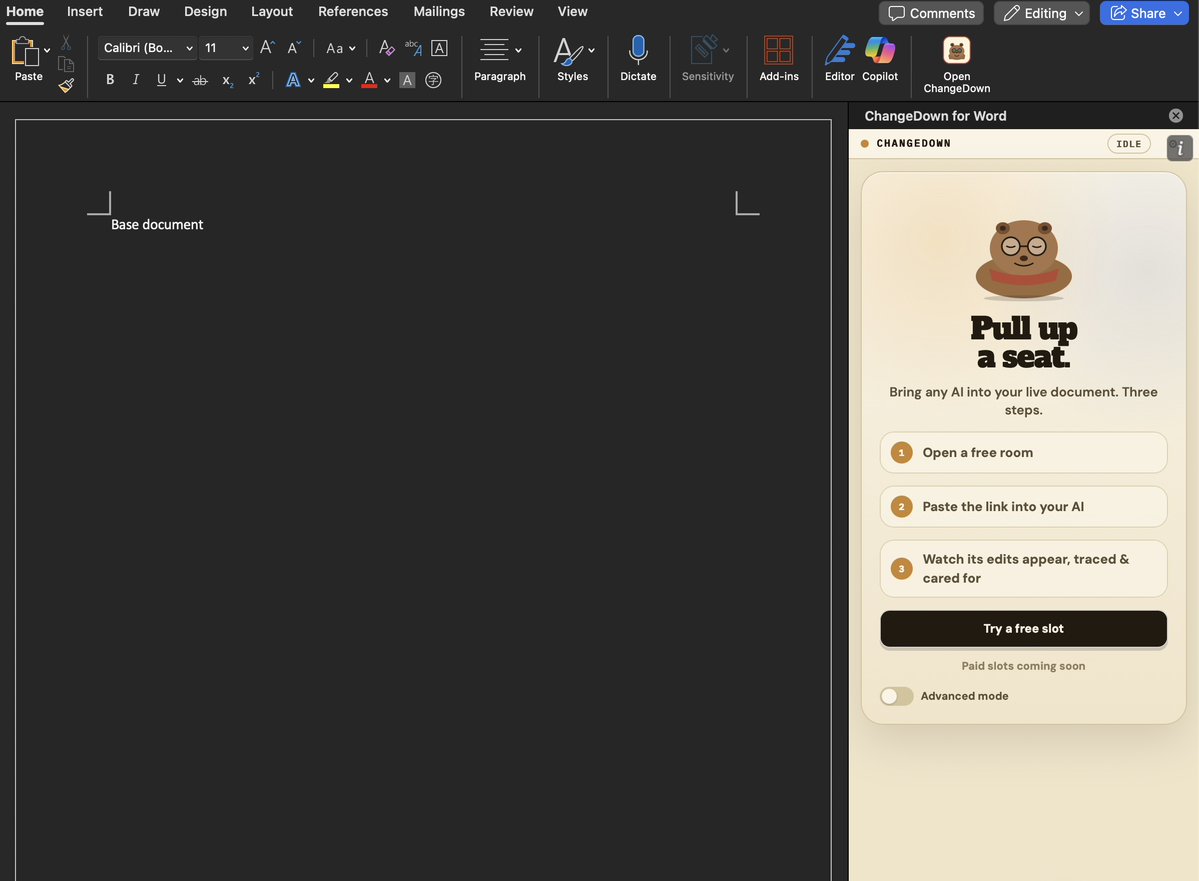Toggle Italic formatting
Viewport: 1199px width, 881px height.
[135, 80]
